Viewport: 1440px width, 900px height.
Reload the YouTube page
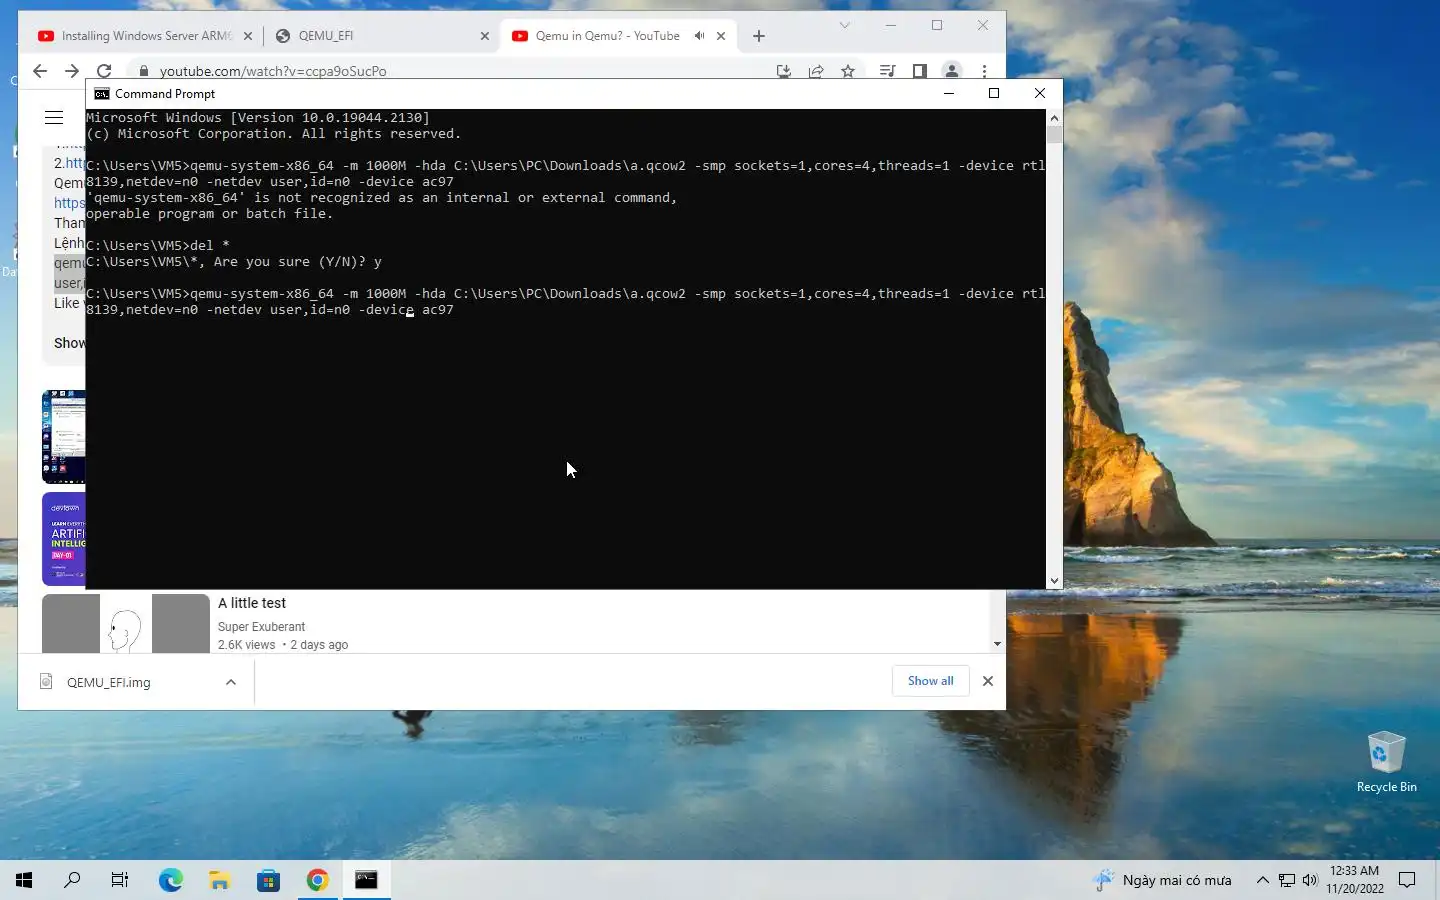[104, 71]
